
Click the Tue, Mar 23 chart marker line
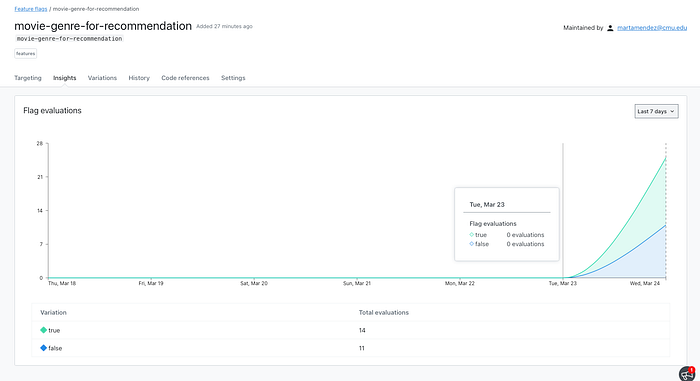(563, 210)
